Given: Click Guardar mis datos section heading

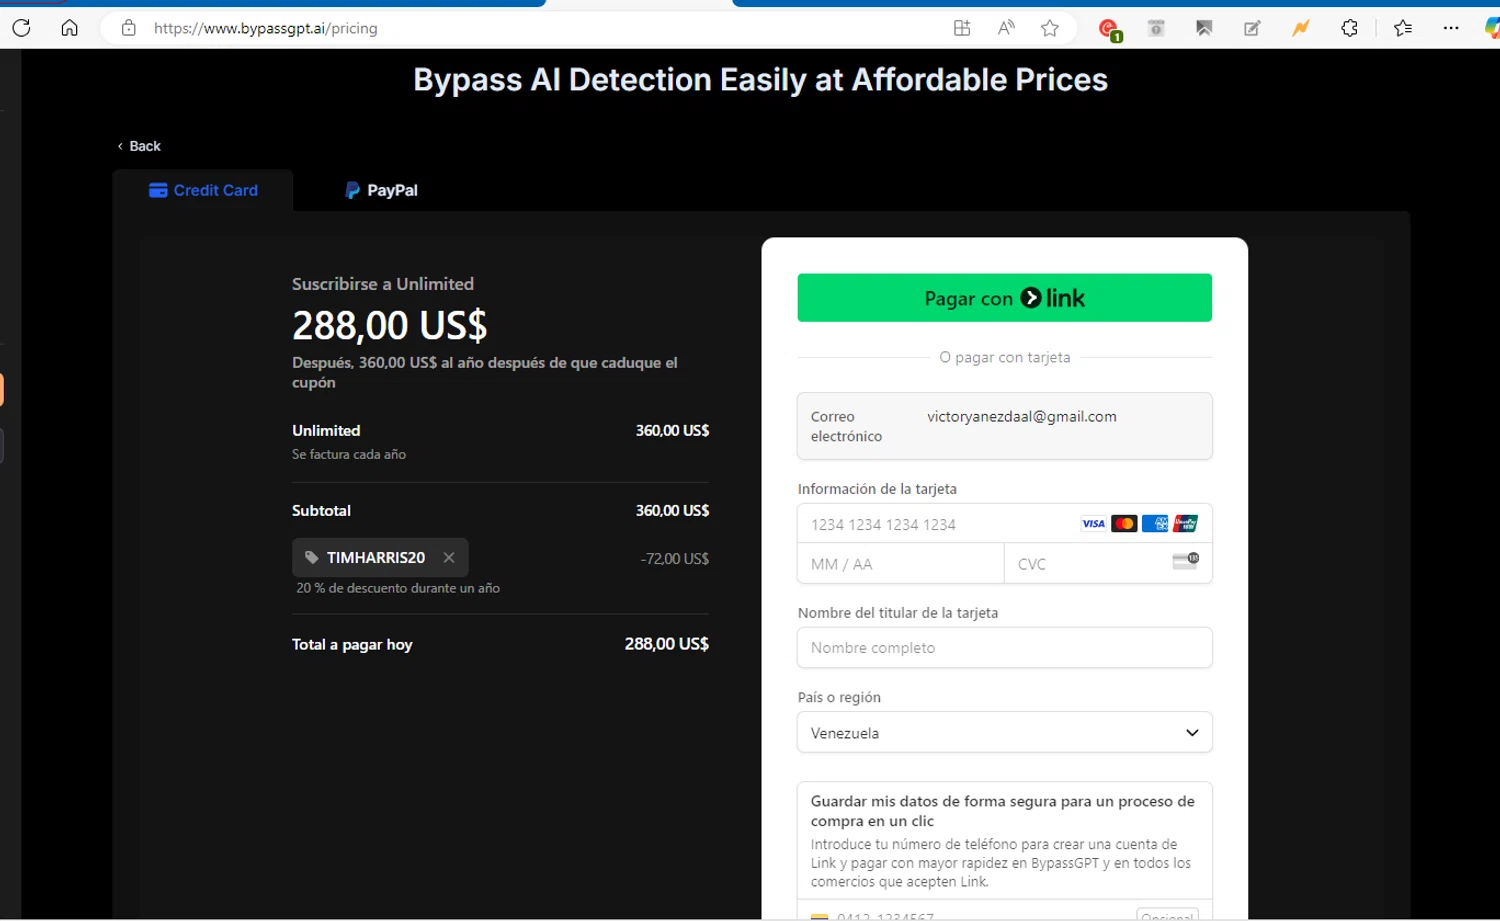Looking at the screenshot, I should pos(1002,811).
